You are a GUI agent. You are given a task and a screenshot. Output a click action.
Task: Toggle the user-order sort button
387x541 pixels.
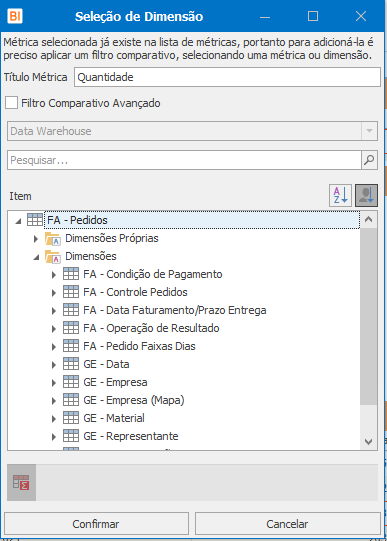(366, 195)
